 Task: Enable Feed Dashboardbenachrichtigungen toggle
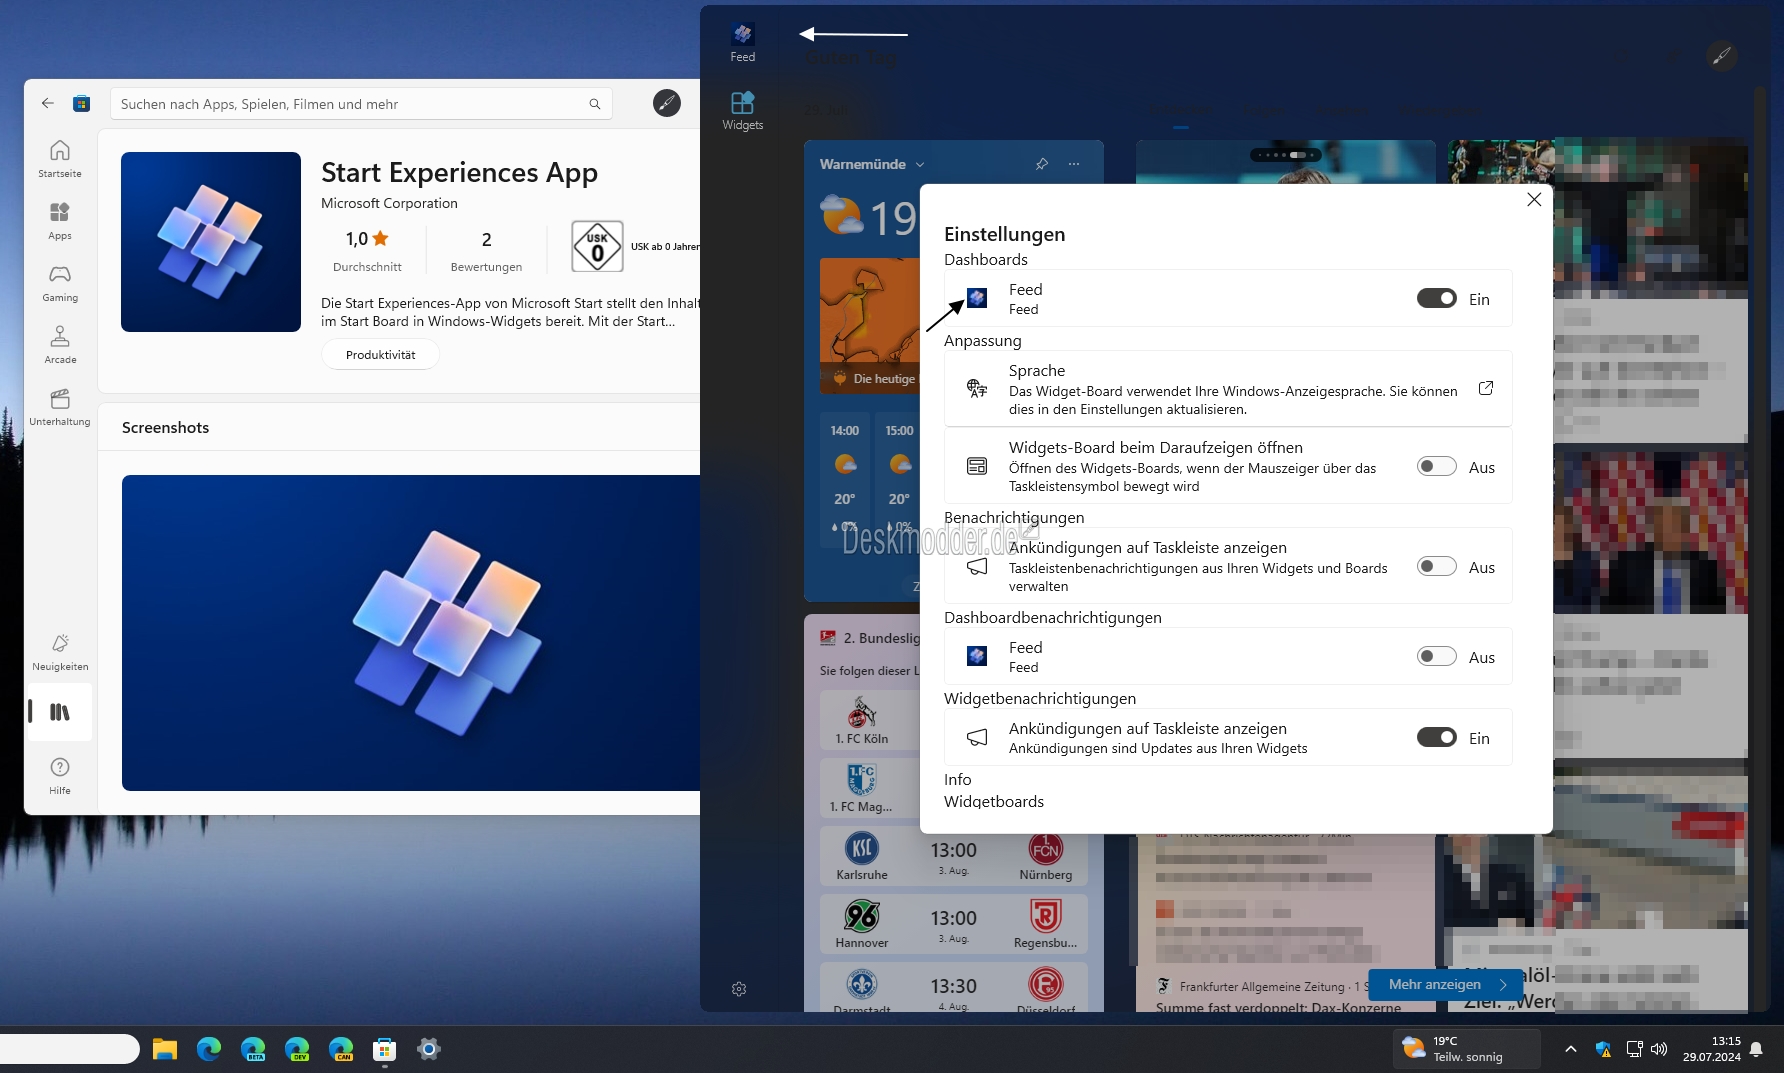click(1436, 656)
